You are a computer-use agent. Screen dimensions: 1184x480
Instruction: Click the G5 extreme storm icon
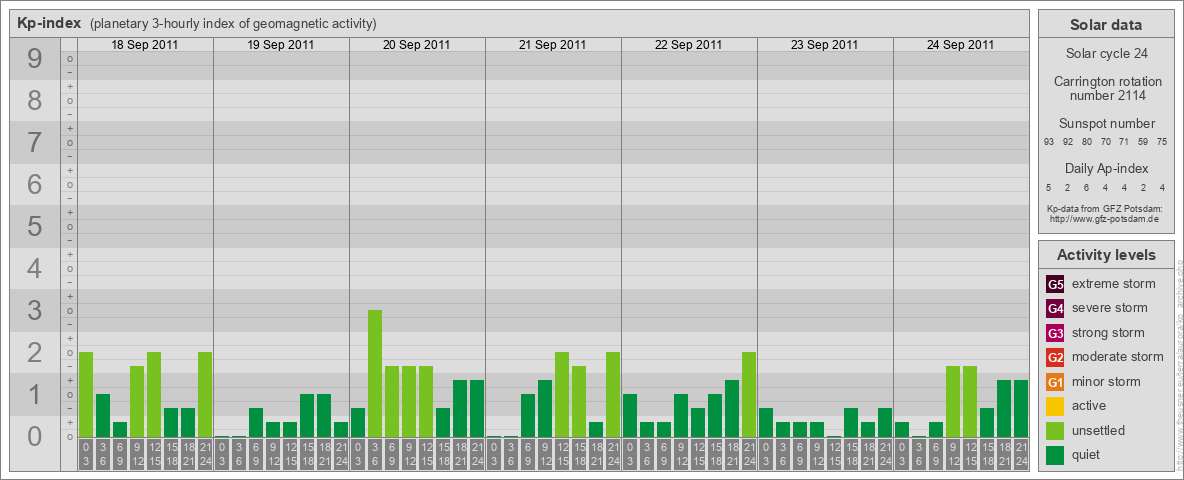pyautogui.click(x=1056, y=285)
